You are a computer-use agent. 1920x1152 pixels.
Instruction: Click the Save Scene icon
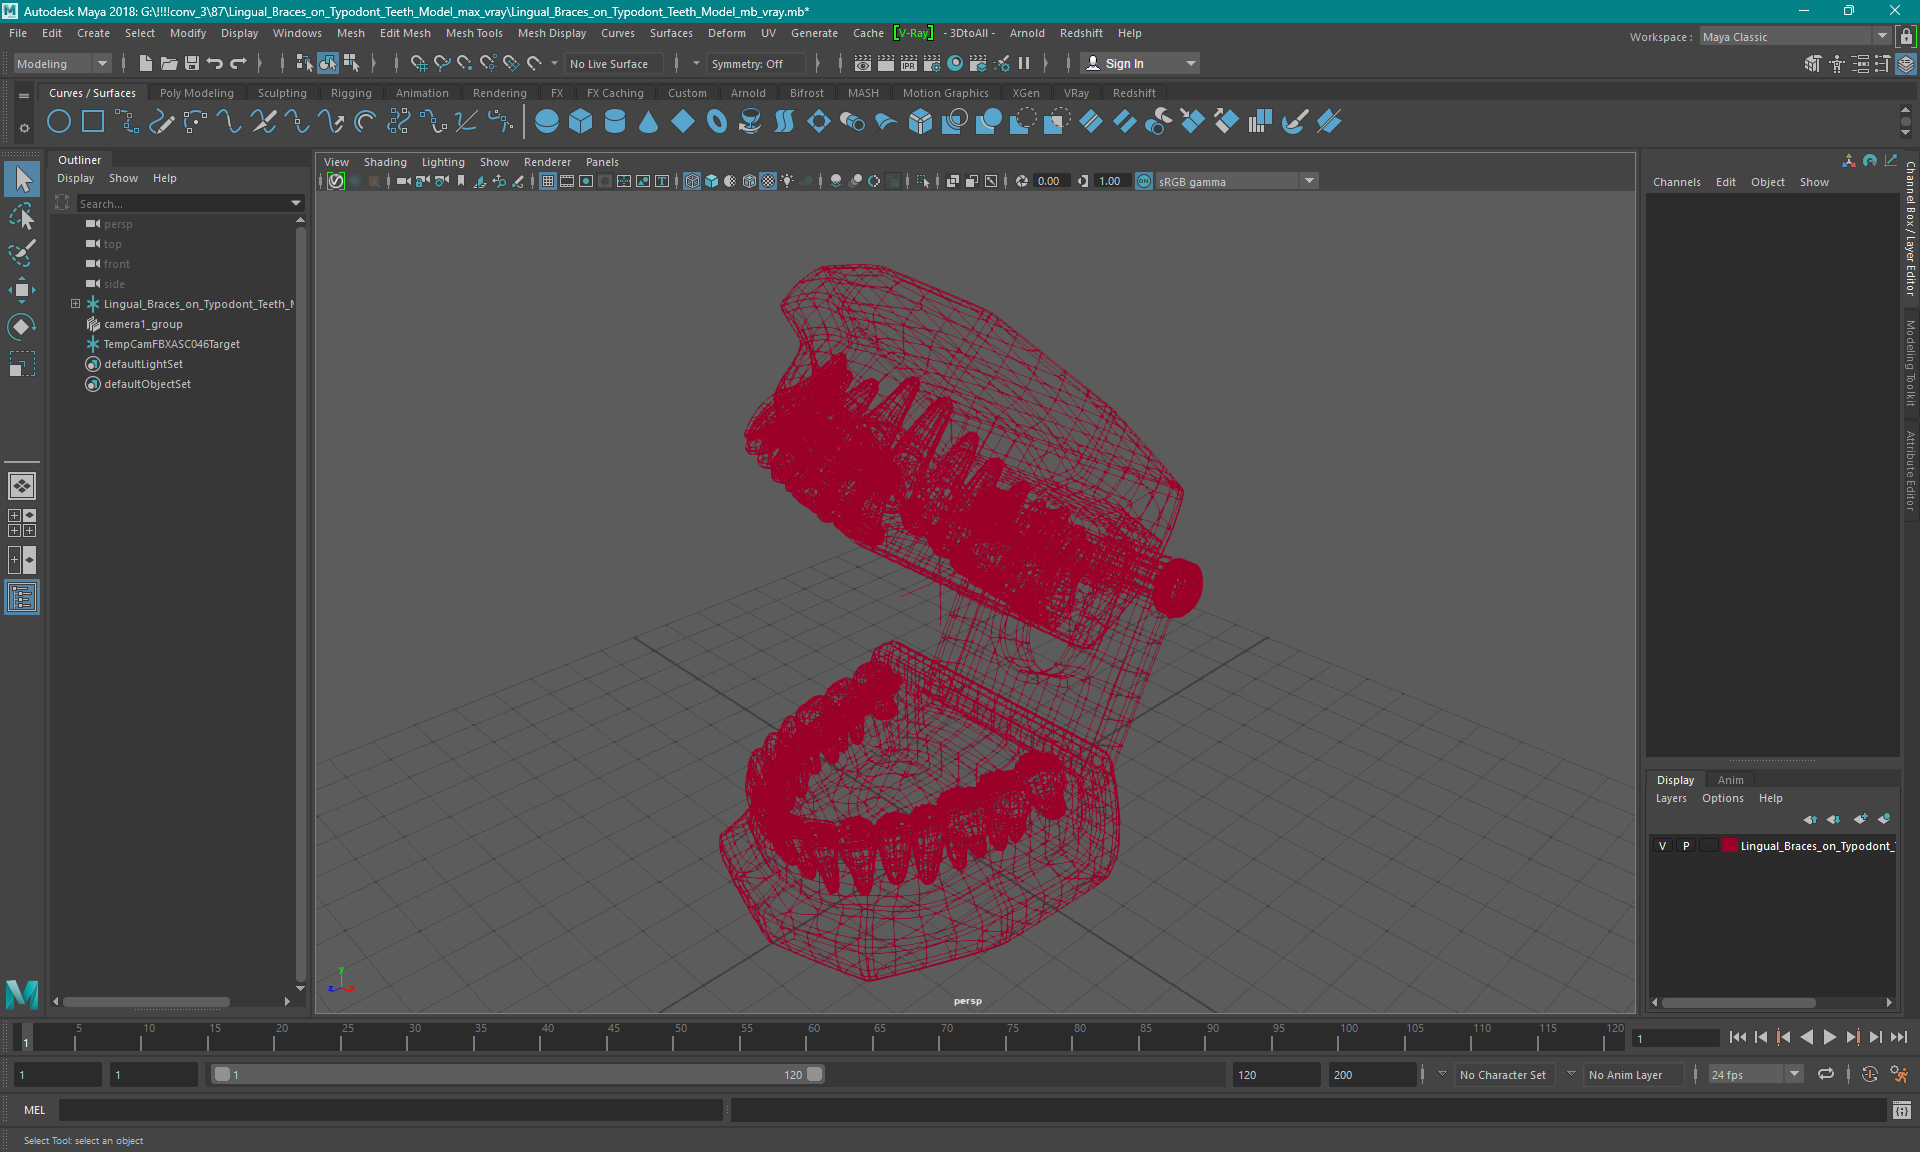point(192,63)
